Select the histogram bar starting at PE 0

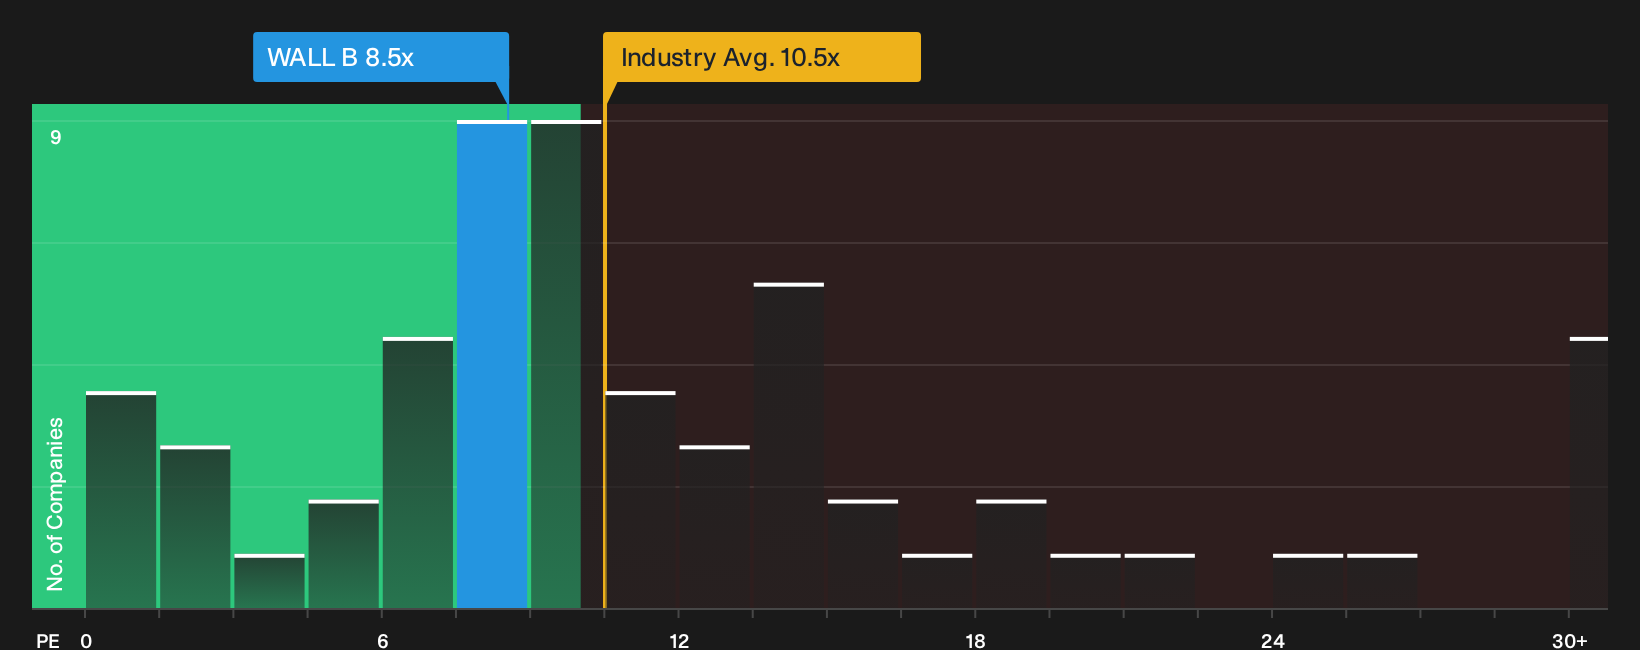click(121, 500)
